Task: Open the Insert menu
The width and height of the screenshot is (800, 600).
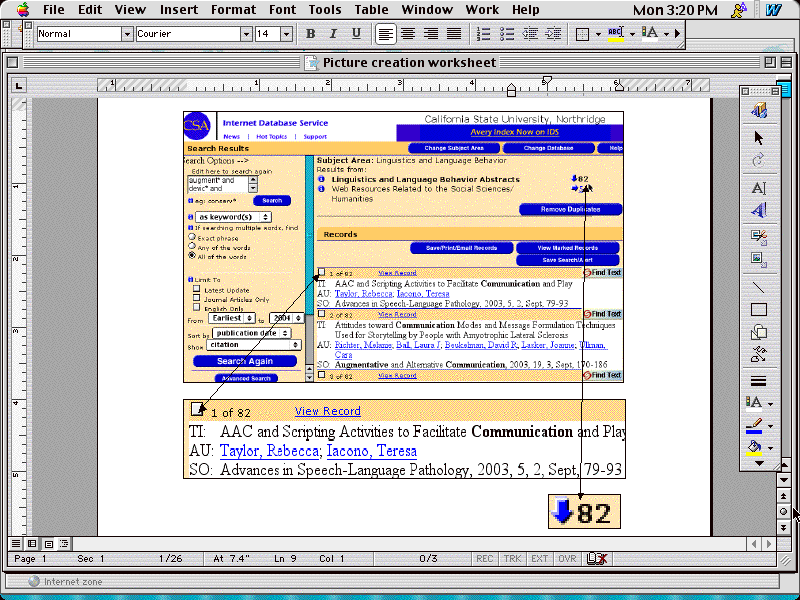Action: (x=179, y=10)
